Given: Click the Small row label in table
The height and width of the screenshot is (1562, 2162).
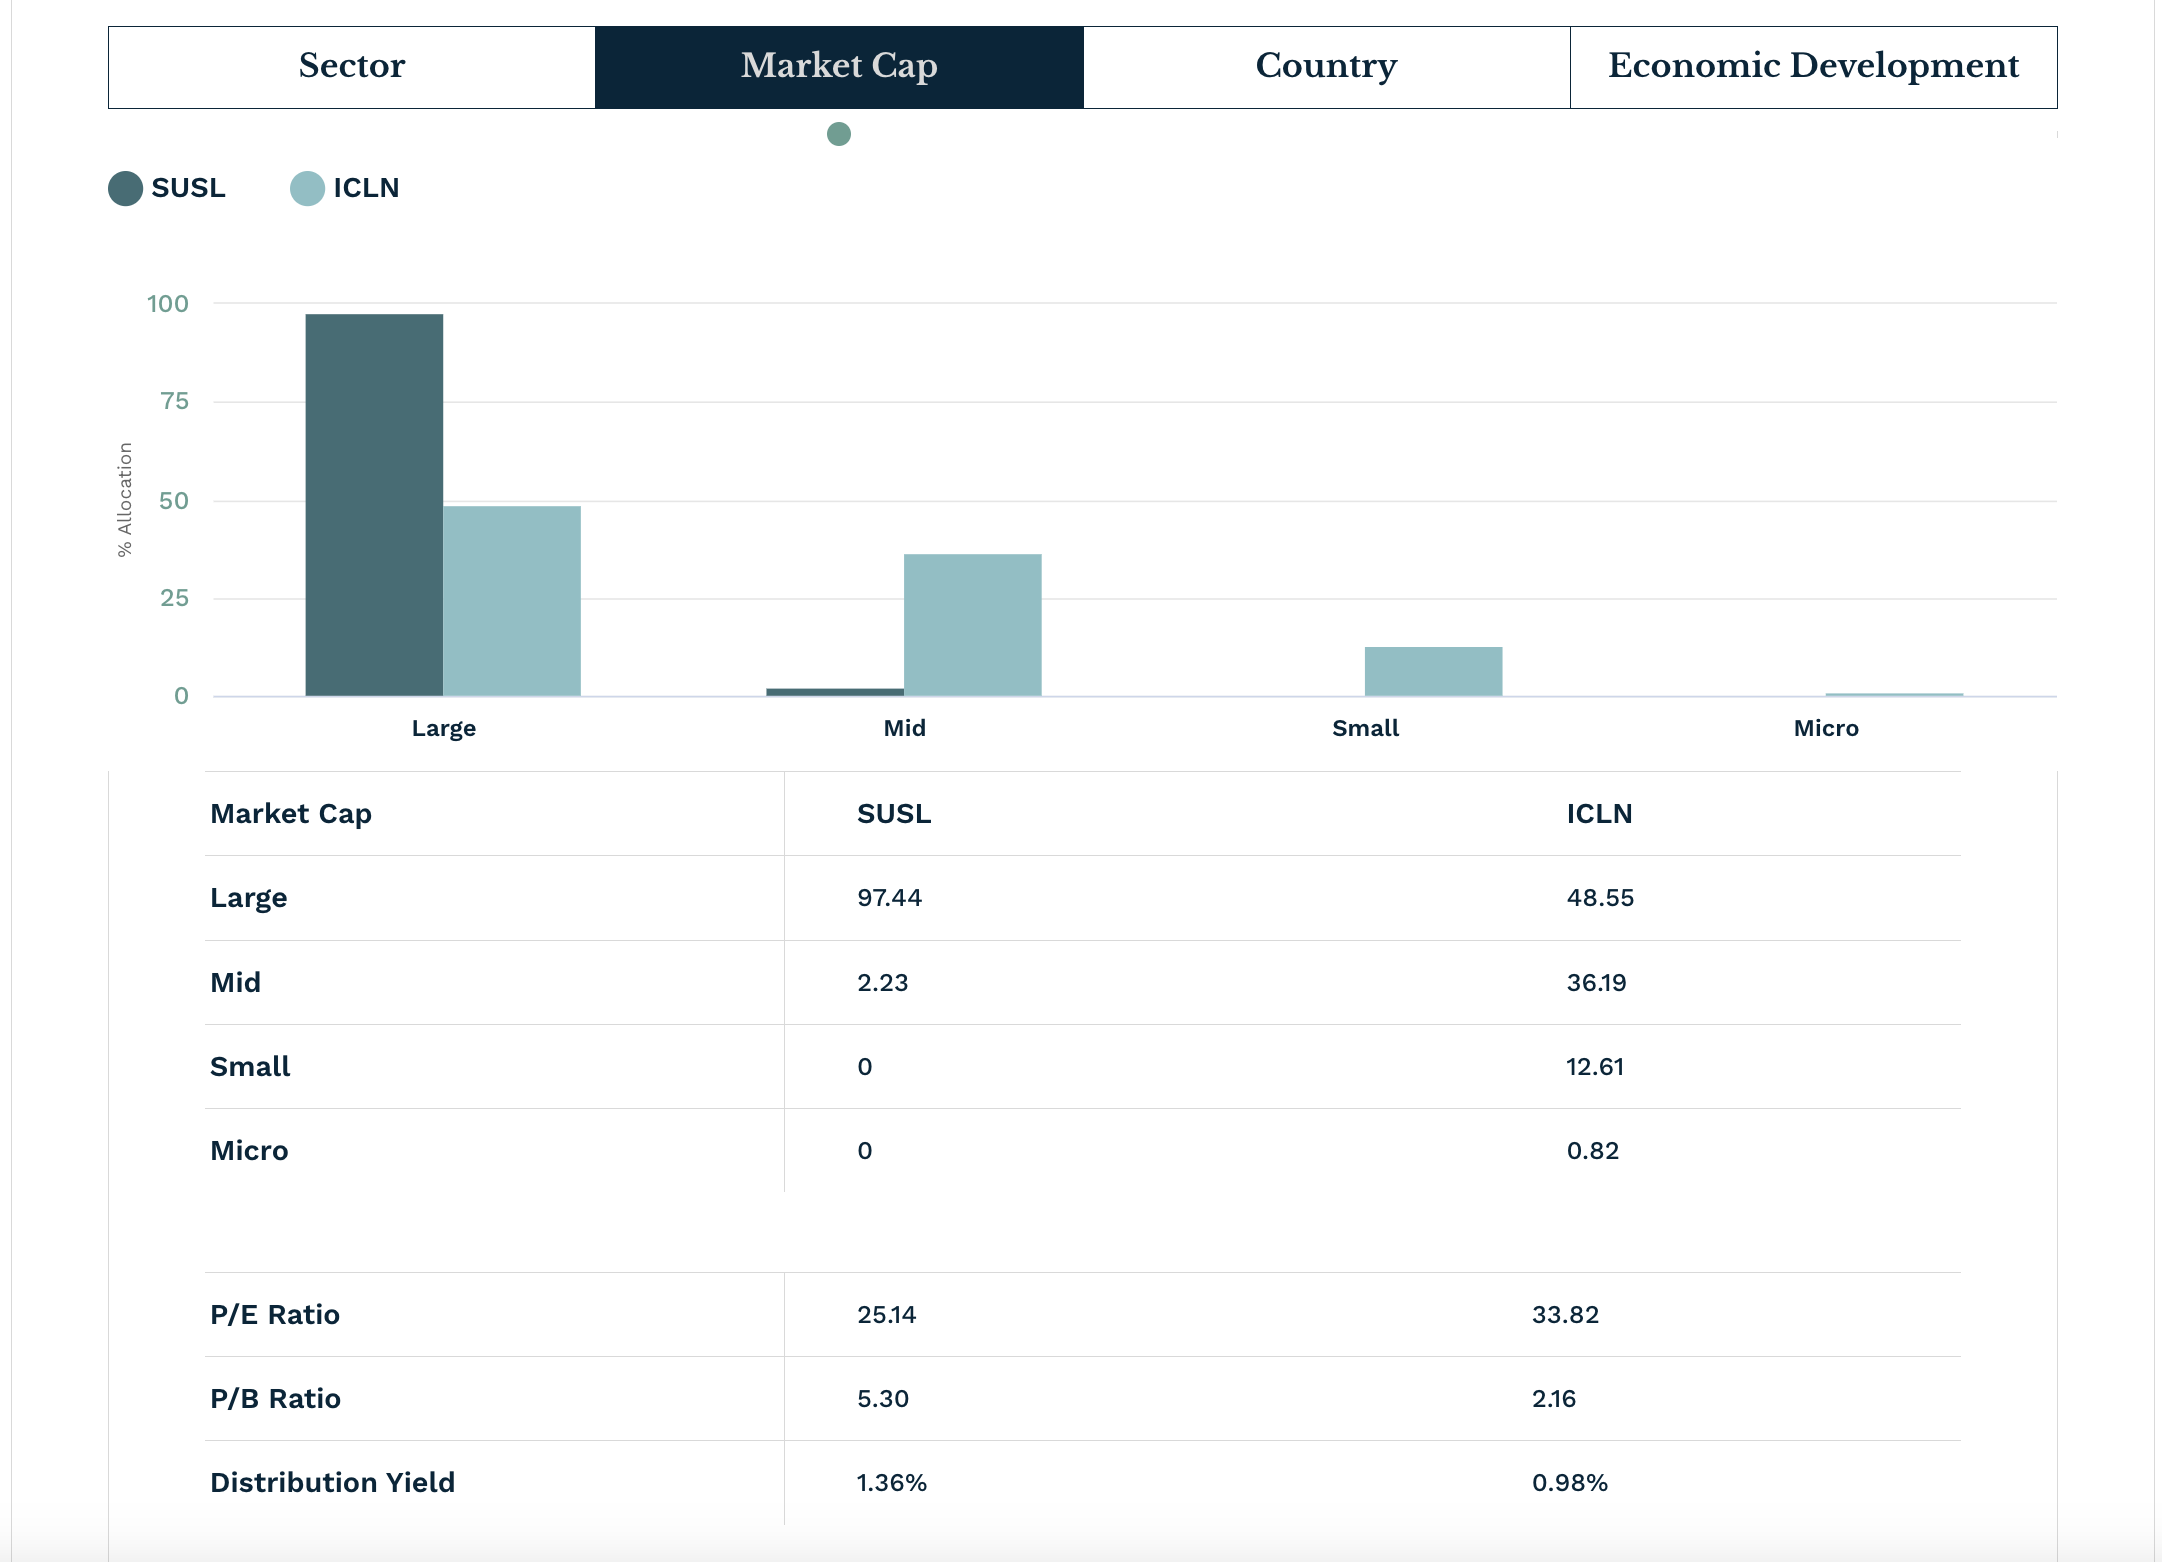Looking at the screenshot, I should [250, 1066].
